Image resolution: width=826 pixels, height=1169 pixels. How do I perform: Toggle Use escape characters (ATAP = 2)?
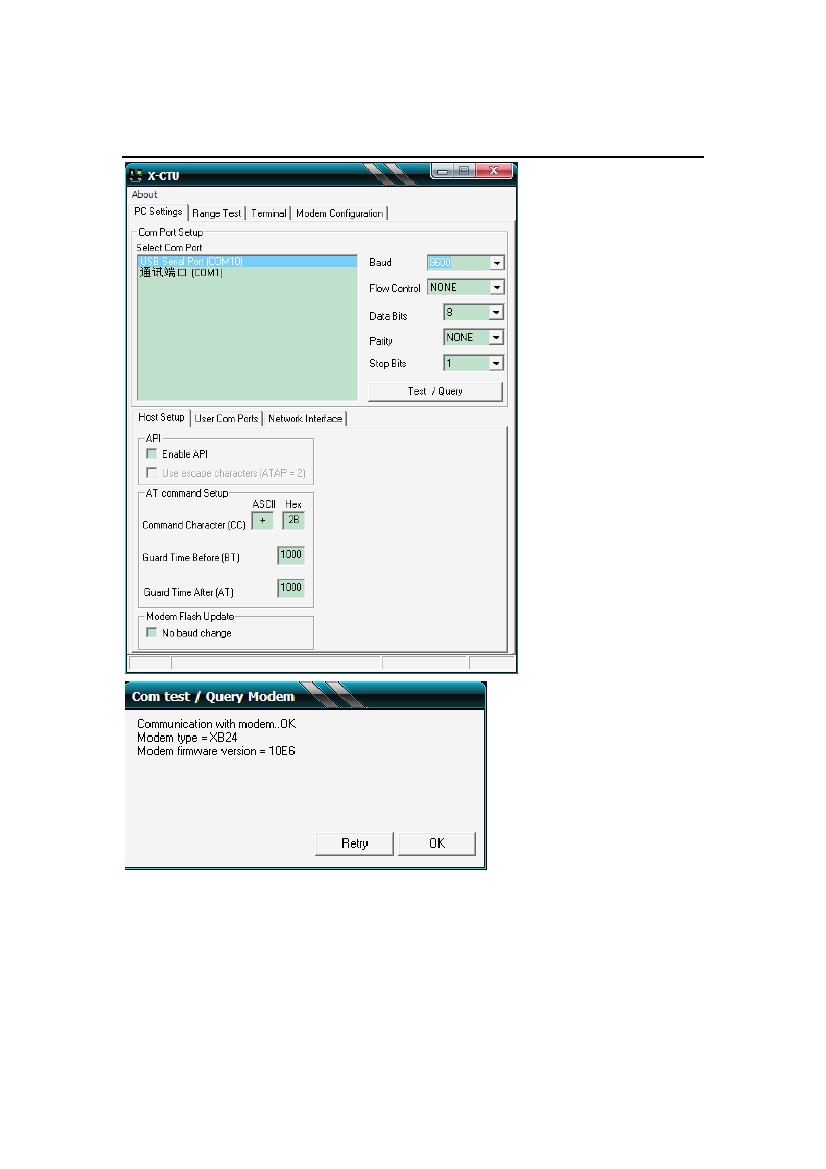click(x=152, y=473)
